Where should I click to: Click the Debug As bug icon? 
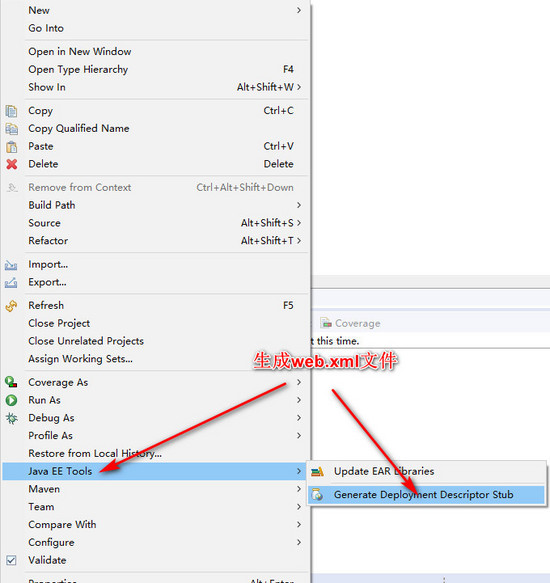coord(11,418)
